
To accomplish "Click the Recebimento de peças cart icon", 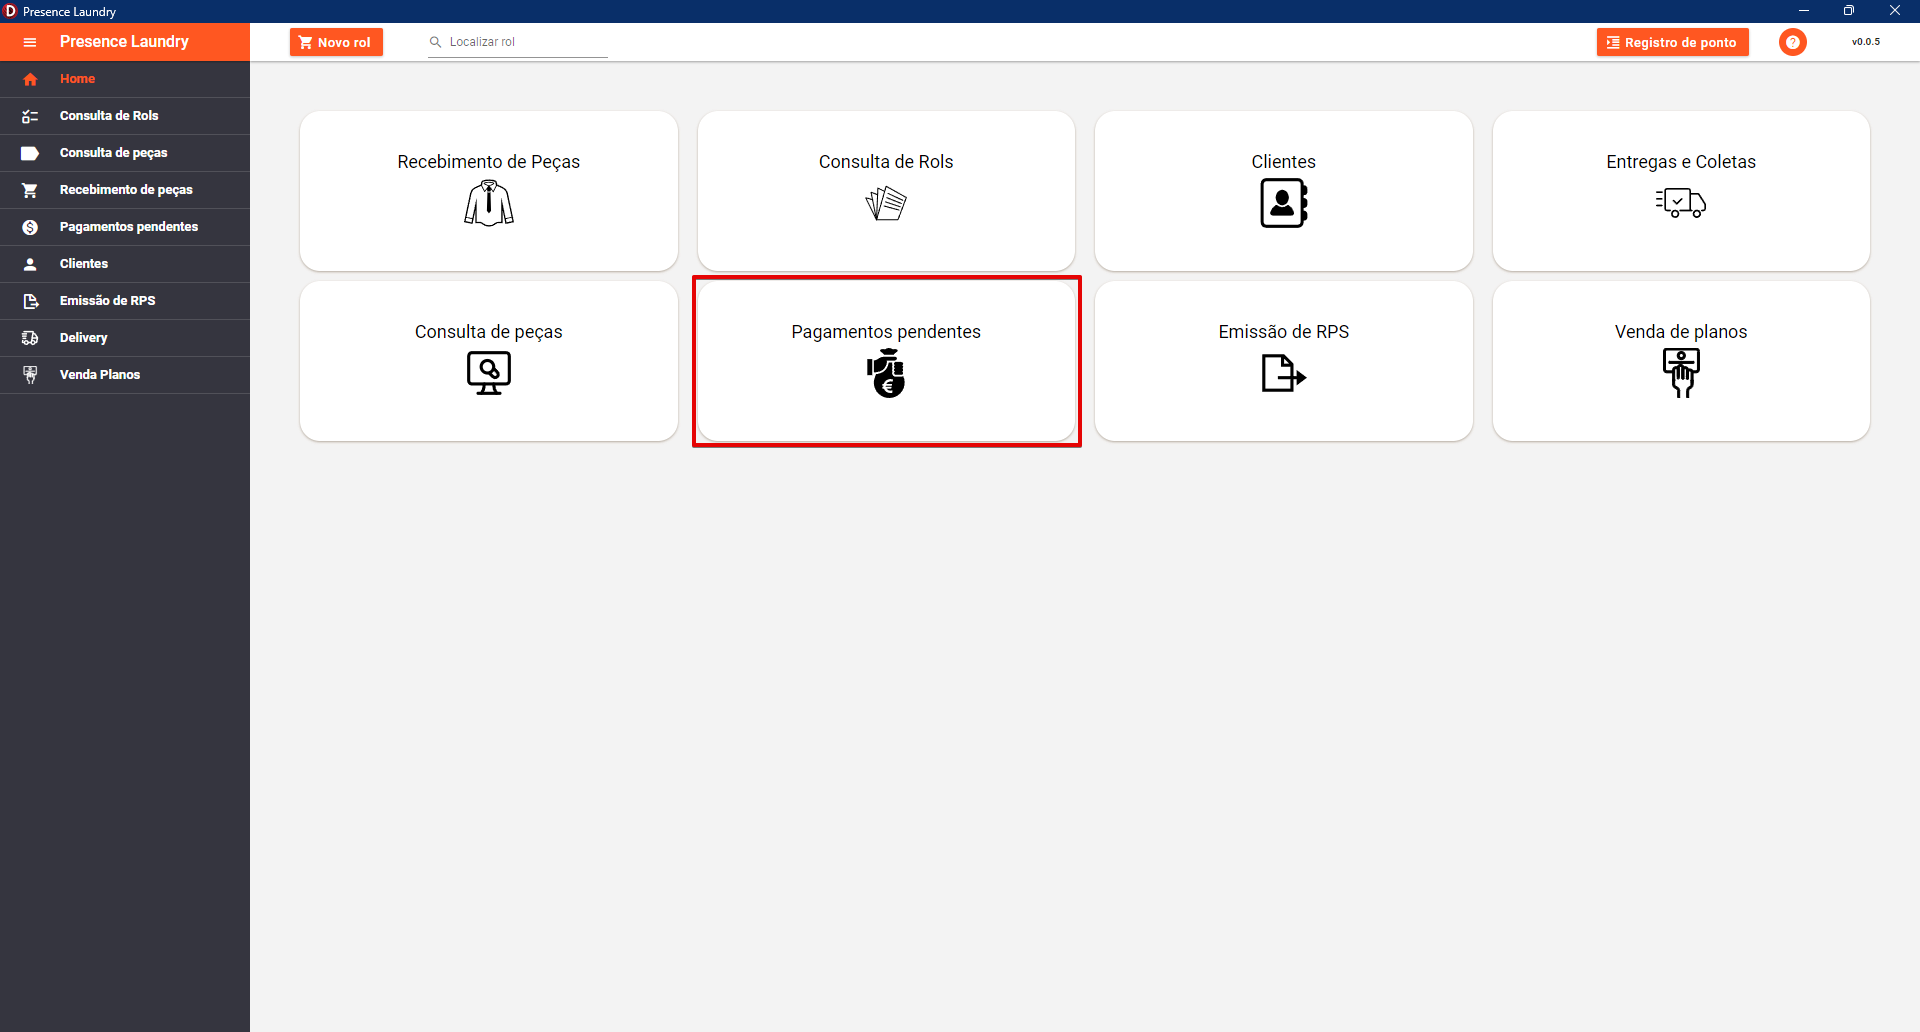I will point(30,190).
